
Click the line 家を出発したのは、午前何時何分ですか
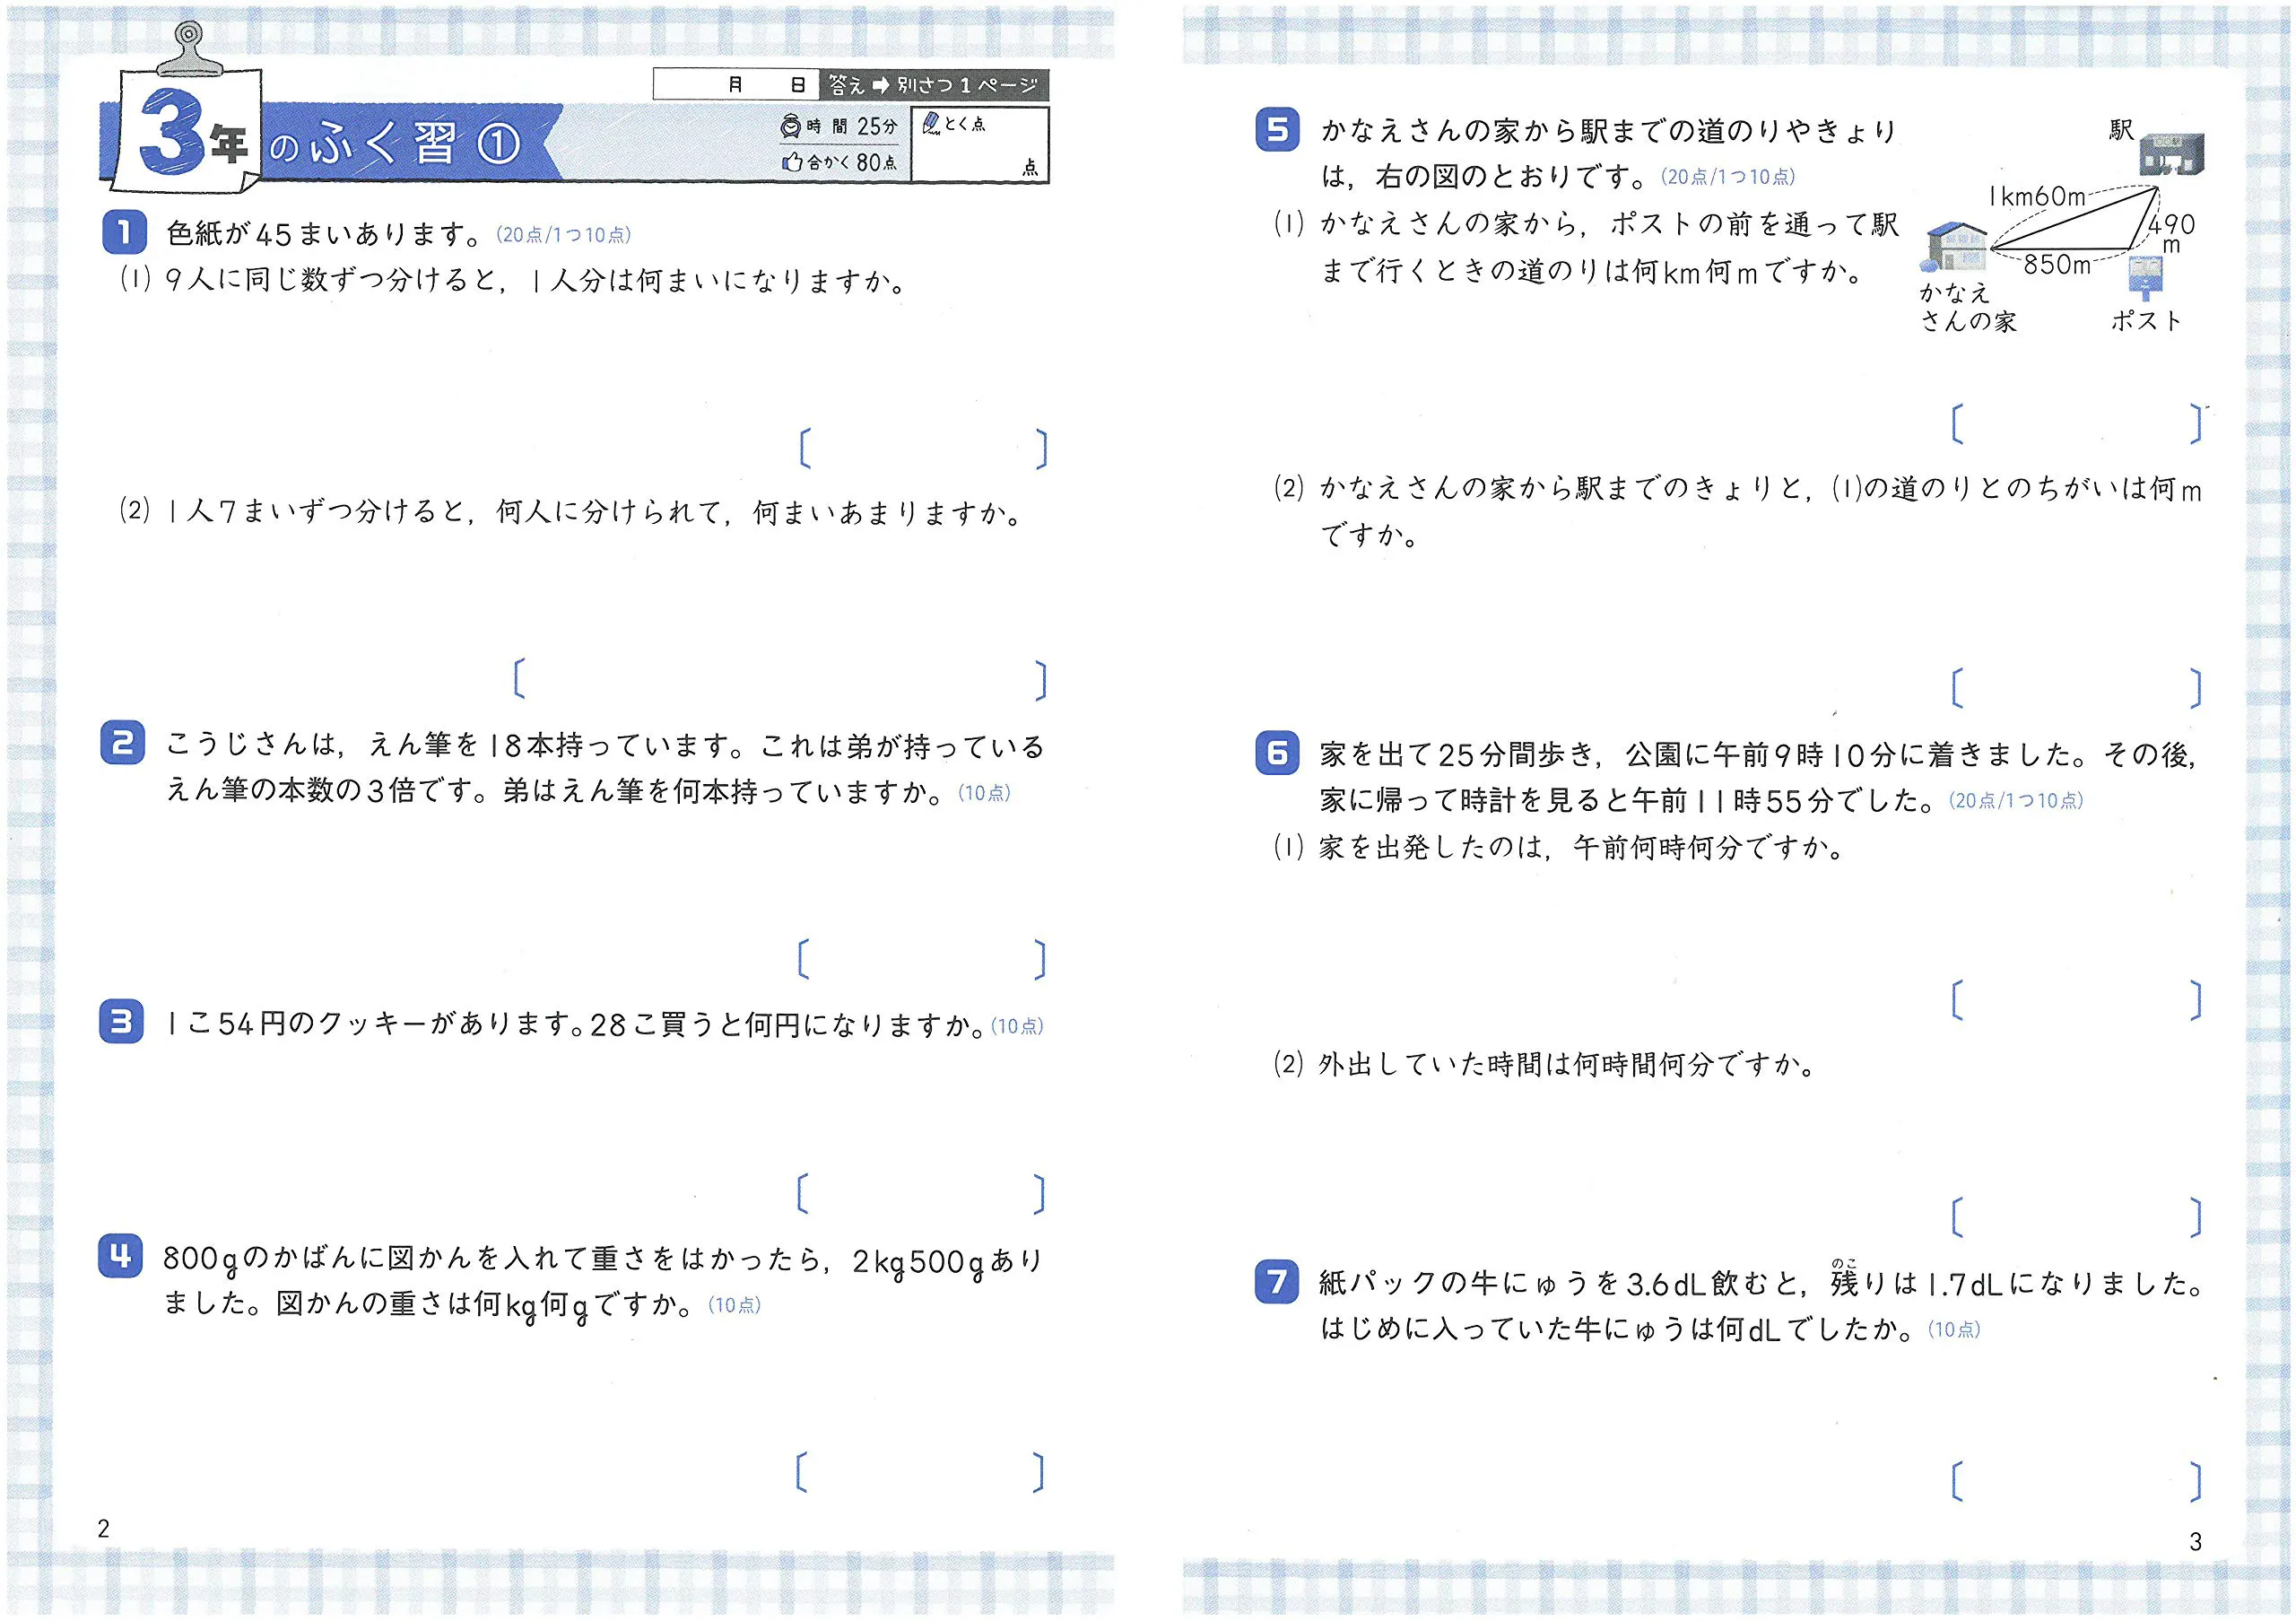(1581, 848)
